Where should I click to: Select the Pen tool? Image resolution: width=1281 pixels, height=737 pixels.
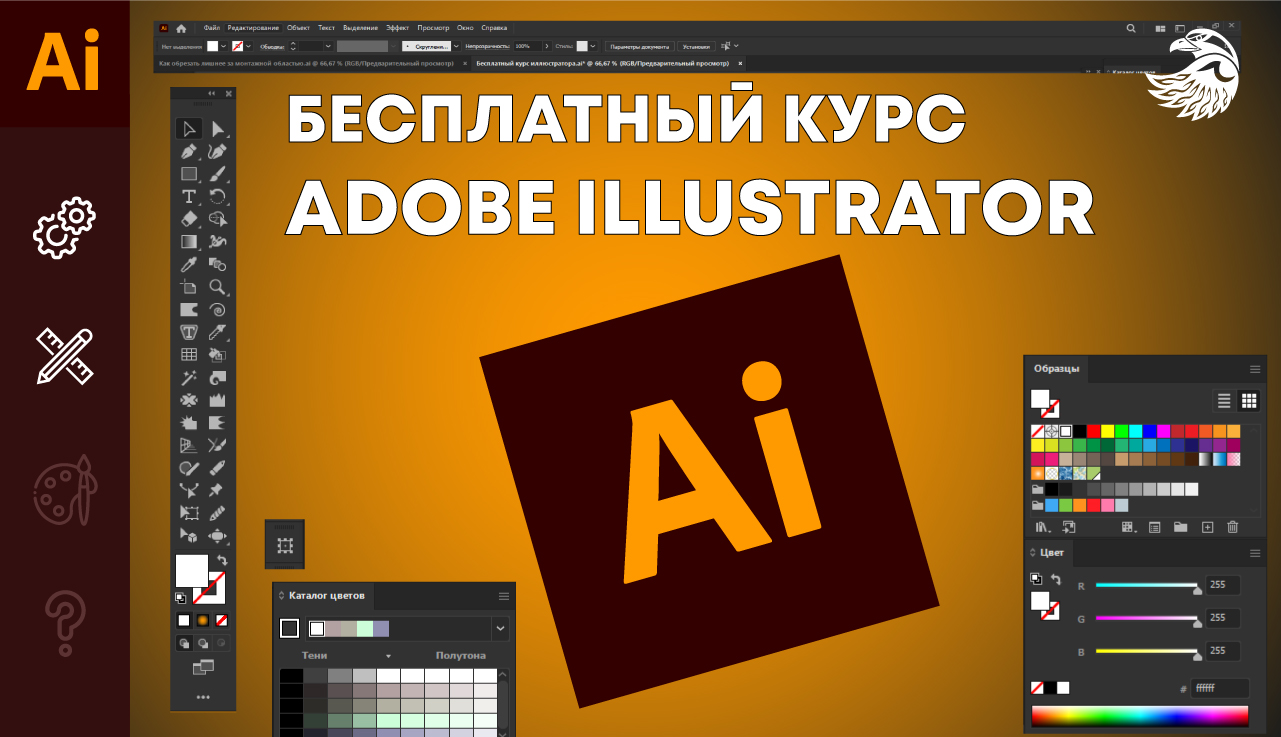pos(188,152)
